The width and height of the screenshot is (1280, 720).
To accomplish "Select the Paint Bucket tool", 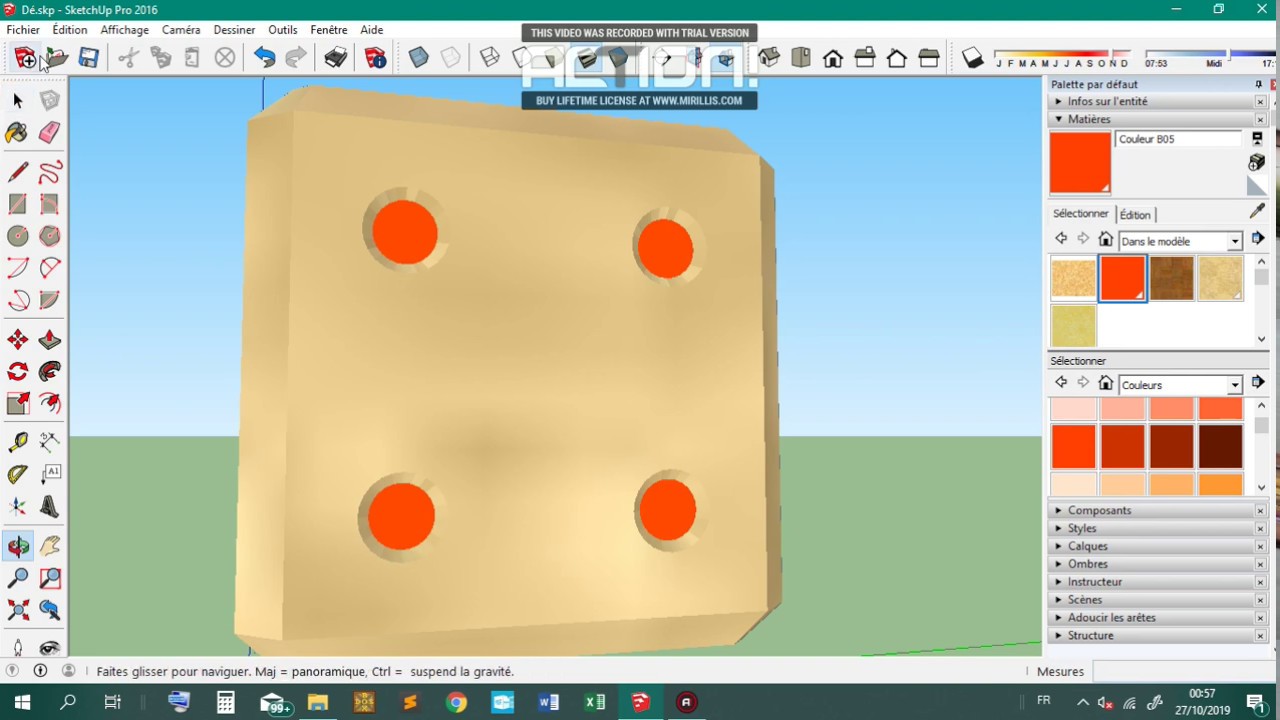I will 18,132.
